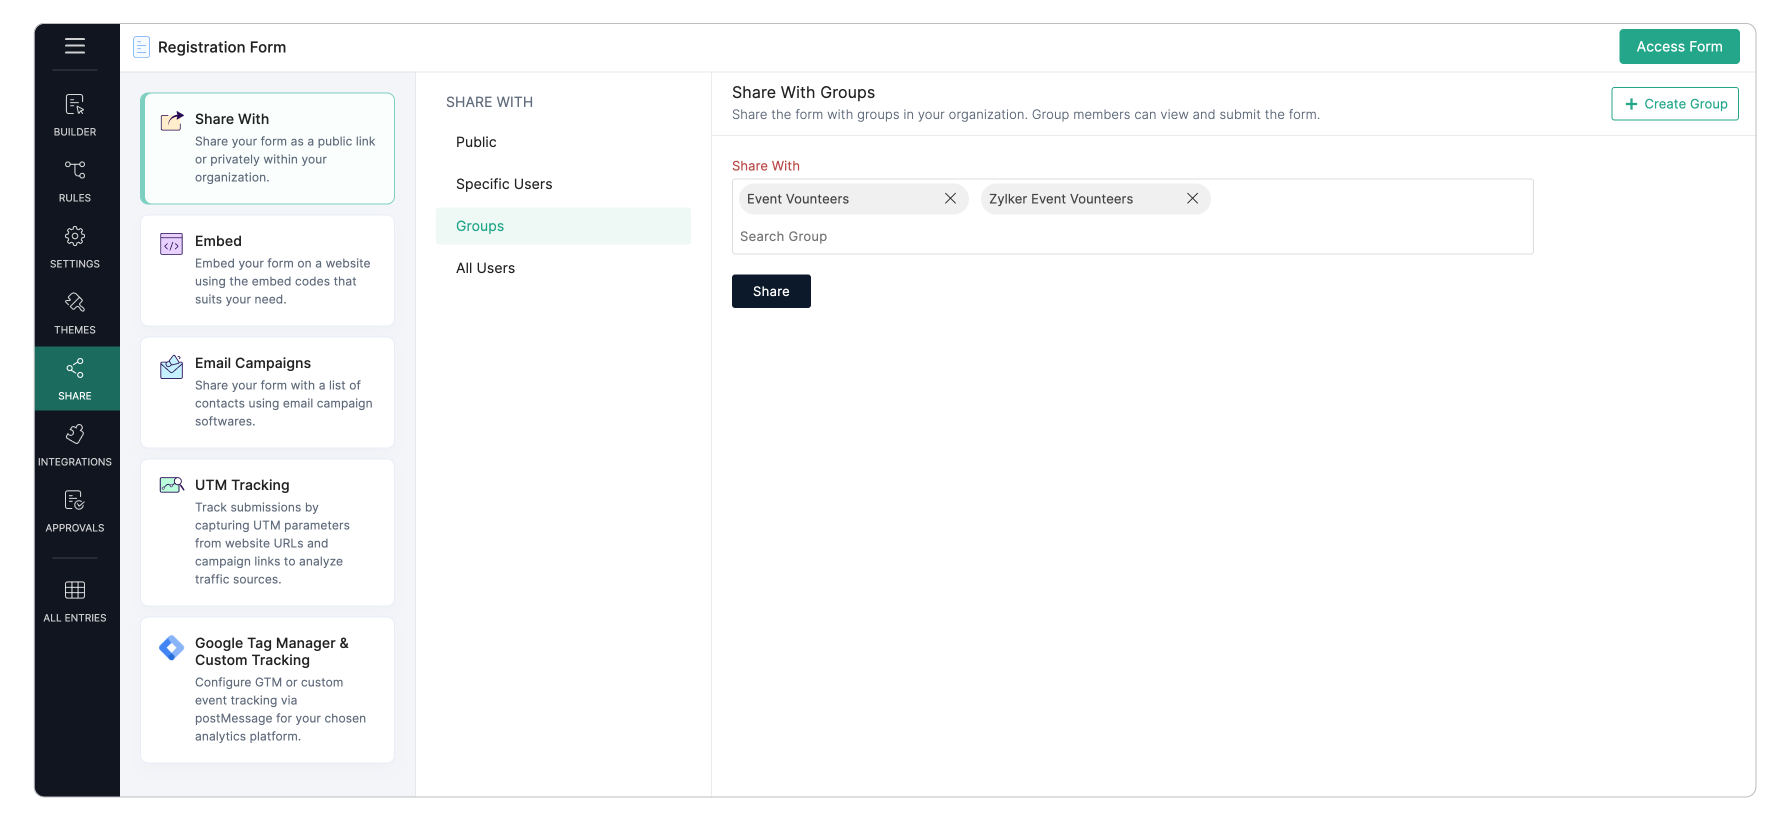Click the Registration Form document icon
The width and height of the screenshot is (1791, 821).
(142, 47)
